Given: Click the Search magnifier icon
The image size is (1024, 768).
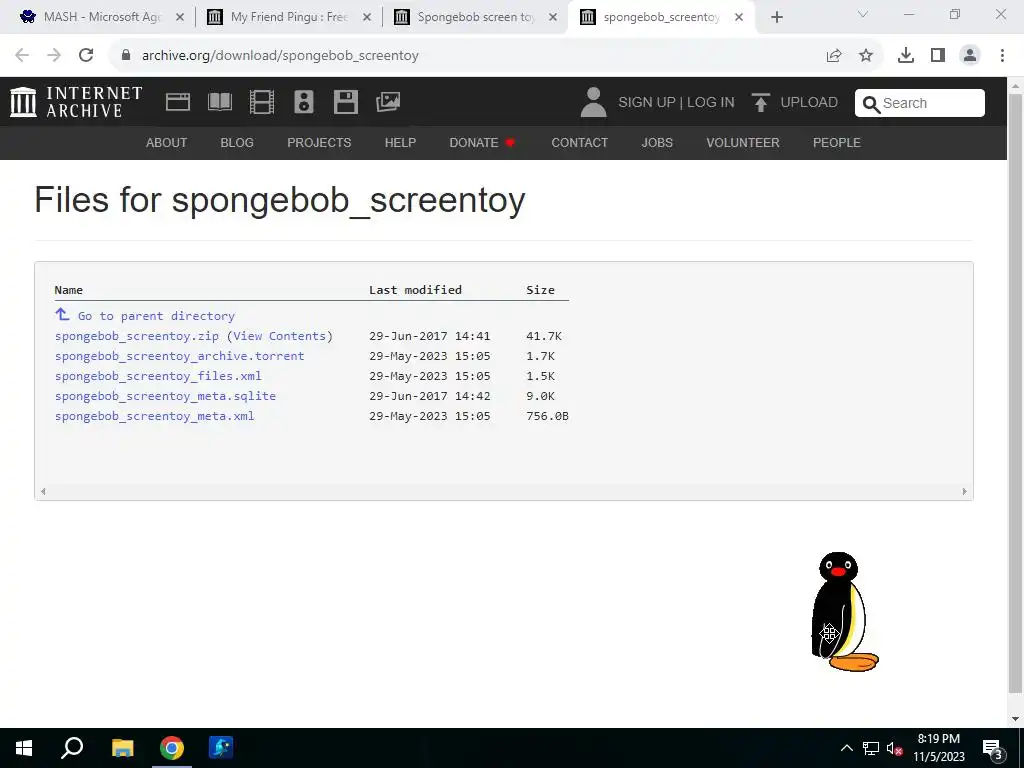Looking at the screenshot, I should click(871, 104).
